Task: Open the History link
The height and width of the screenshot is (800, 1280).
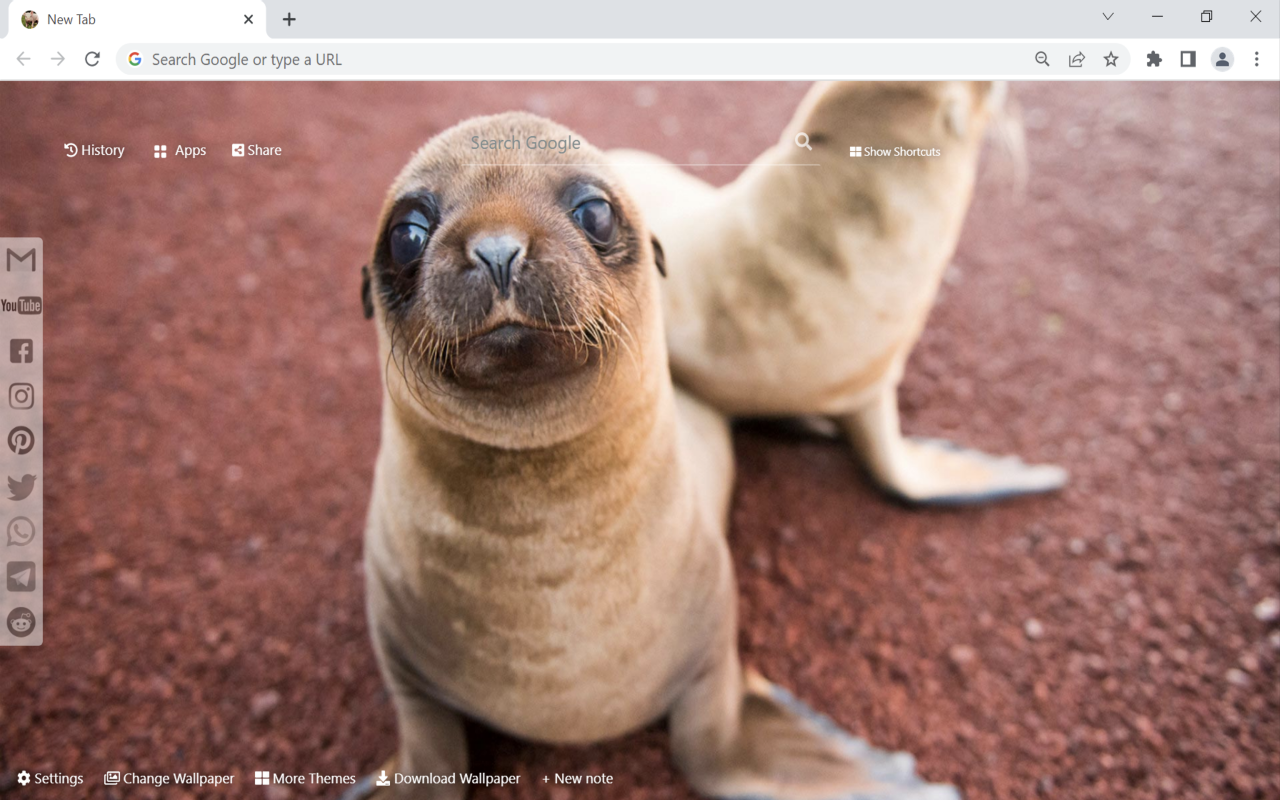Action: (x=94, y=150)
